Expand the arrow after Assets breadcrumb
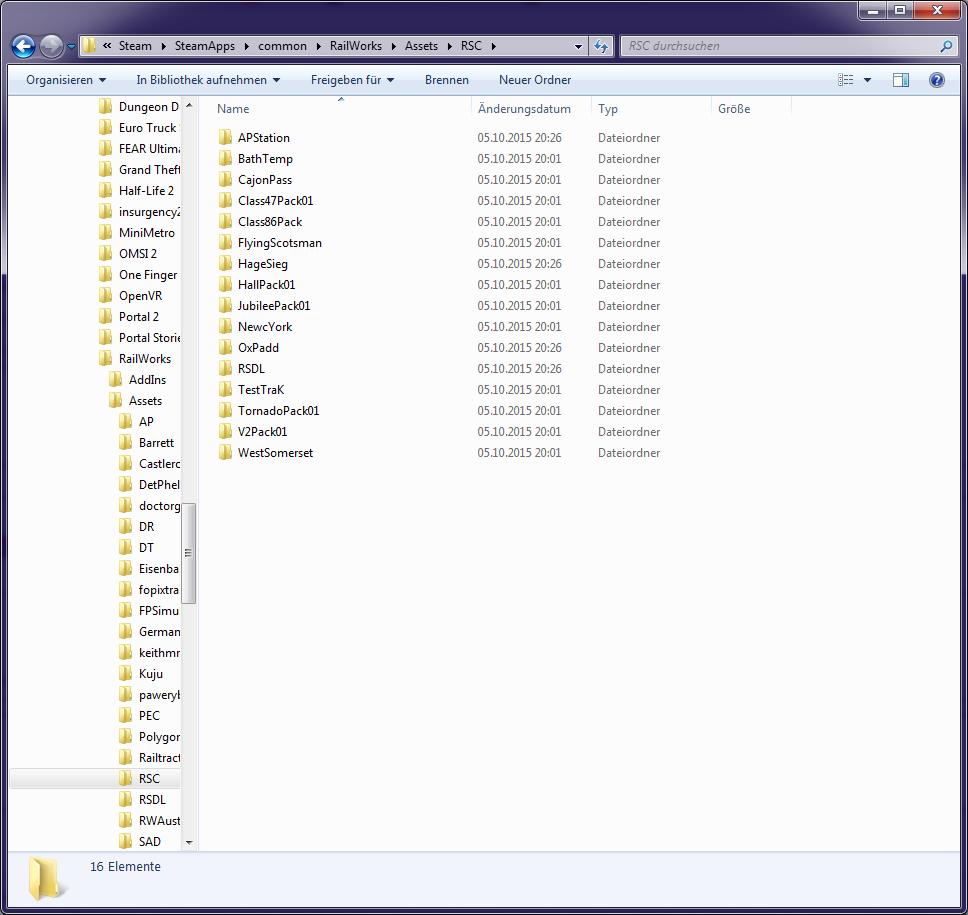Image resolution: width=968 pixels, height=915 pixels. [449, 46]
